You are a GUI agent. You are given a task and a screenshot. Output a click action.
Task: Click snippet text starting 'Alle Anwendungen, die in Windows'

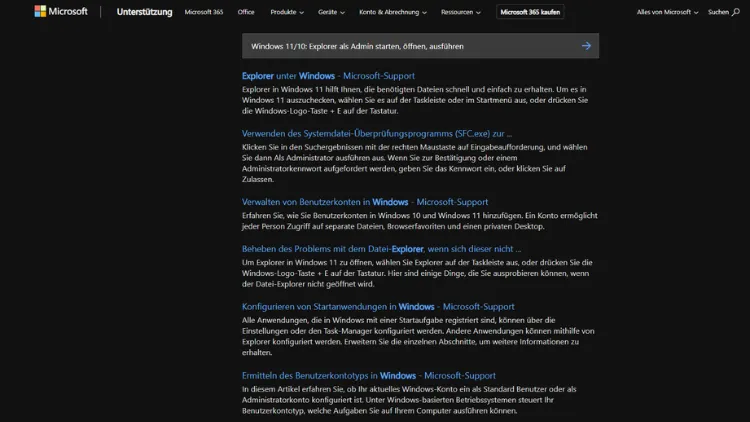(418, 336)
